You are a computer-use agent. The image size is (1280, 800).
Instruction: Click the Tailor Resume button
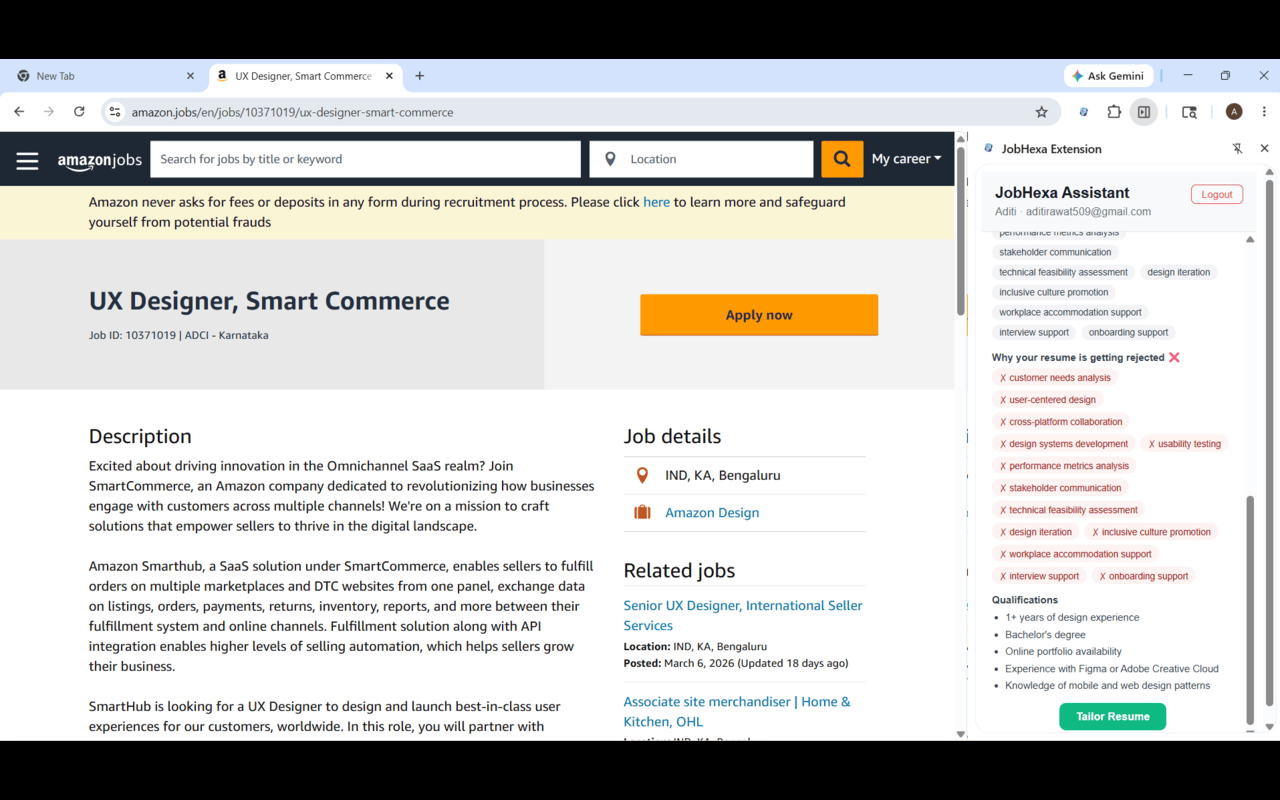click(1112, 716)
